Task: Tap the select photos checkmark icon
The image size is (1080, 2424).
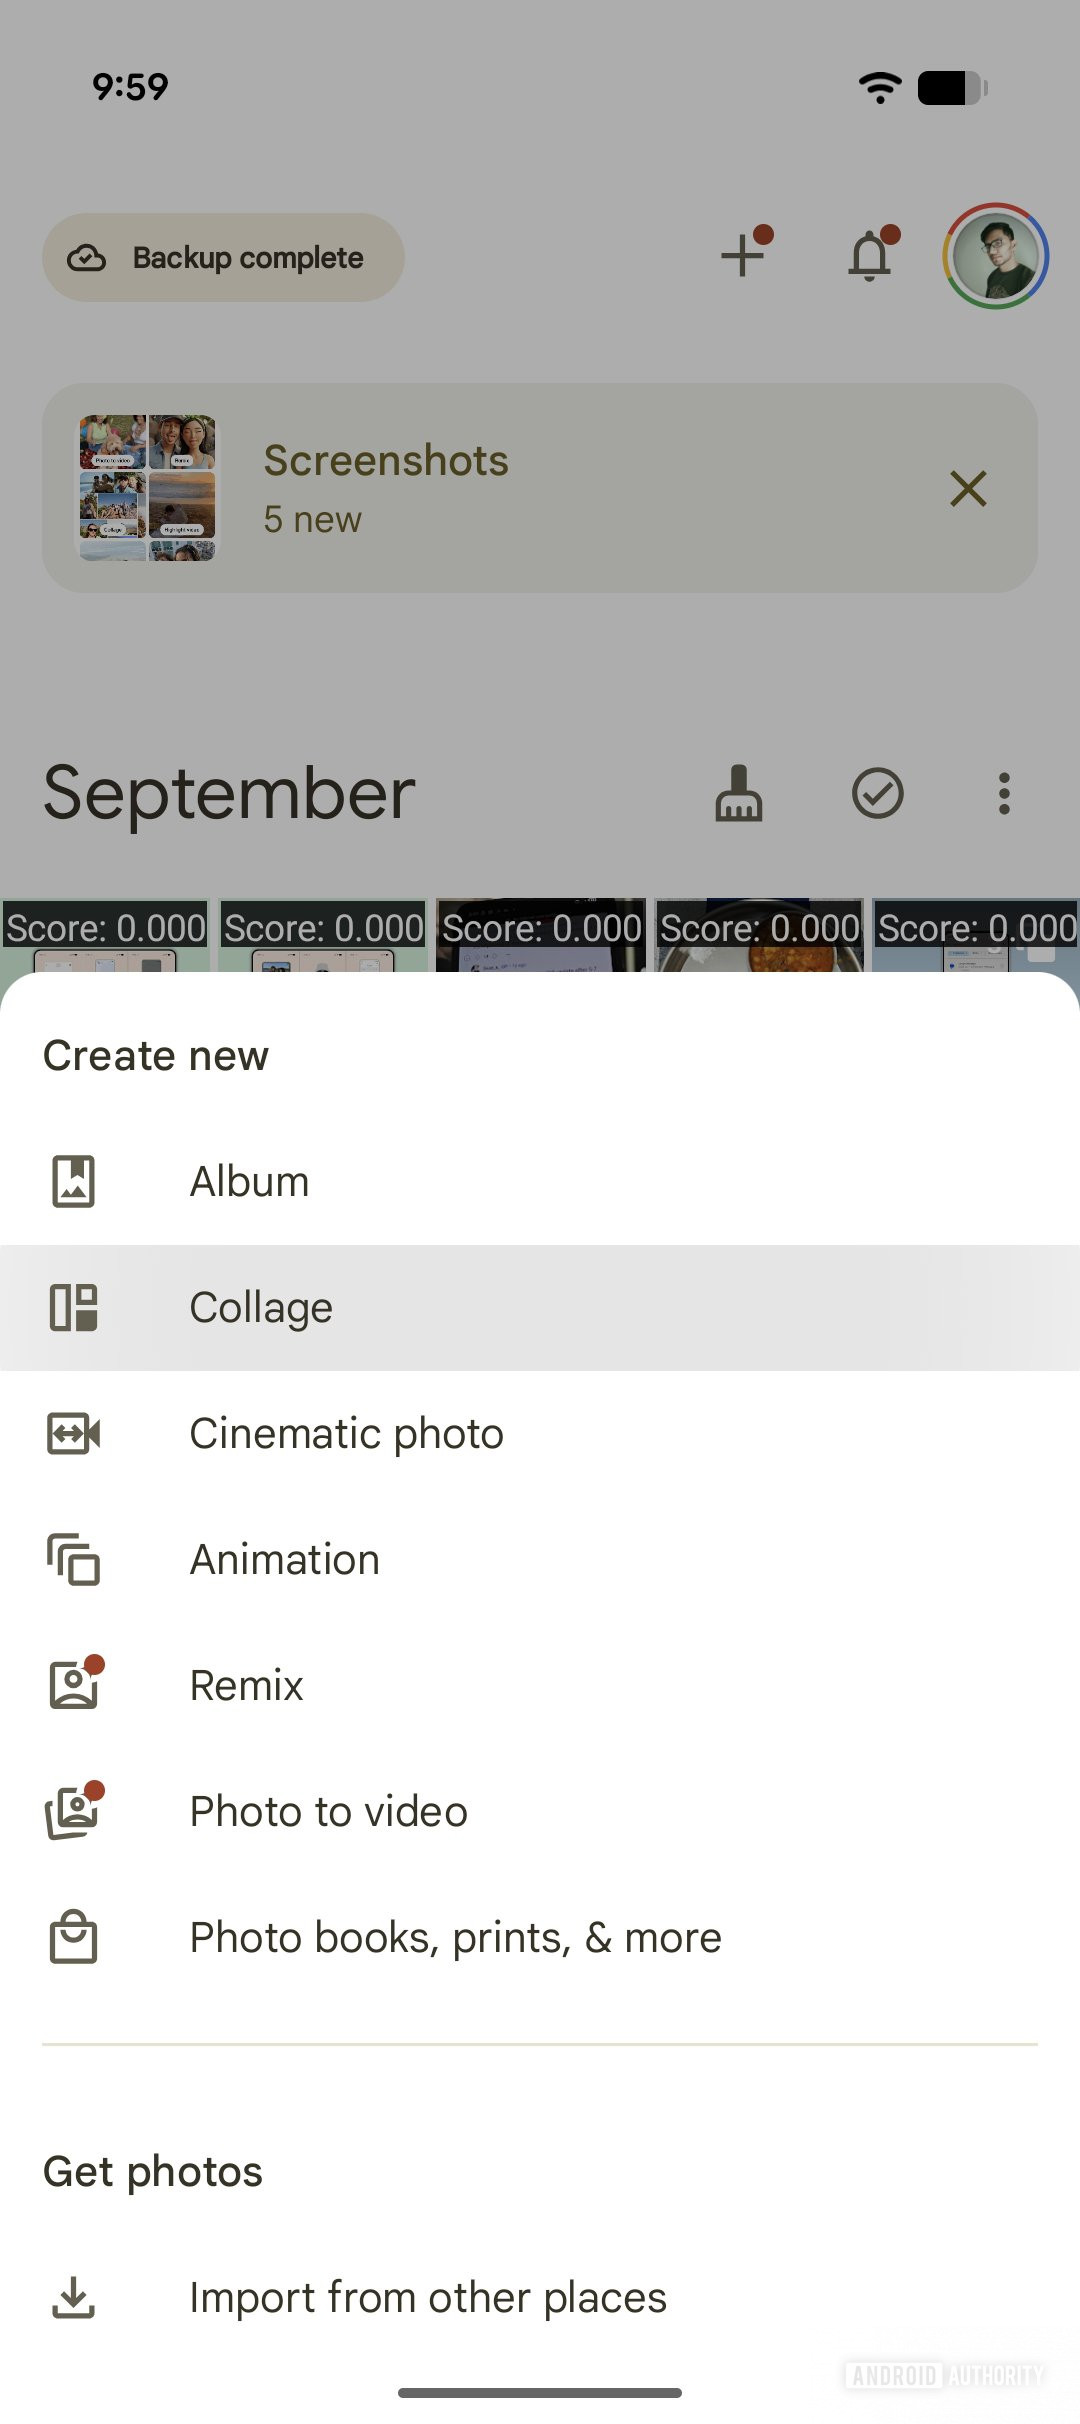Action: pos(878,793)
